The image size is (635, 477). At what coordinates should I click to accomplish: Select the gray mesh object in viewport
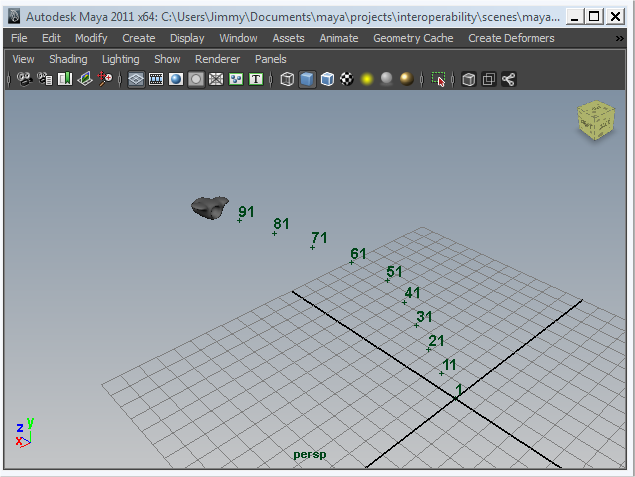tap(210, 208)
